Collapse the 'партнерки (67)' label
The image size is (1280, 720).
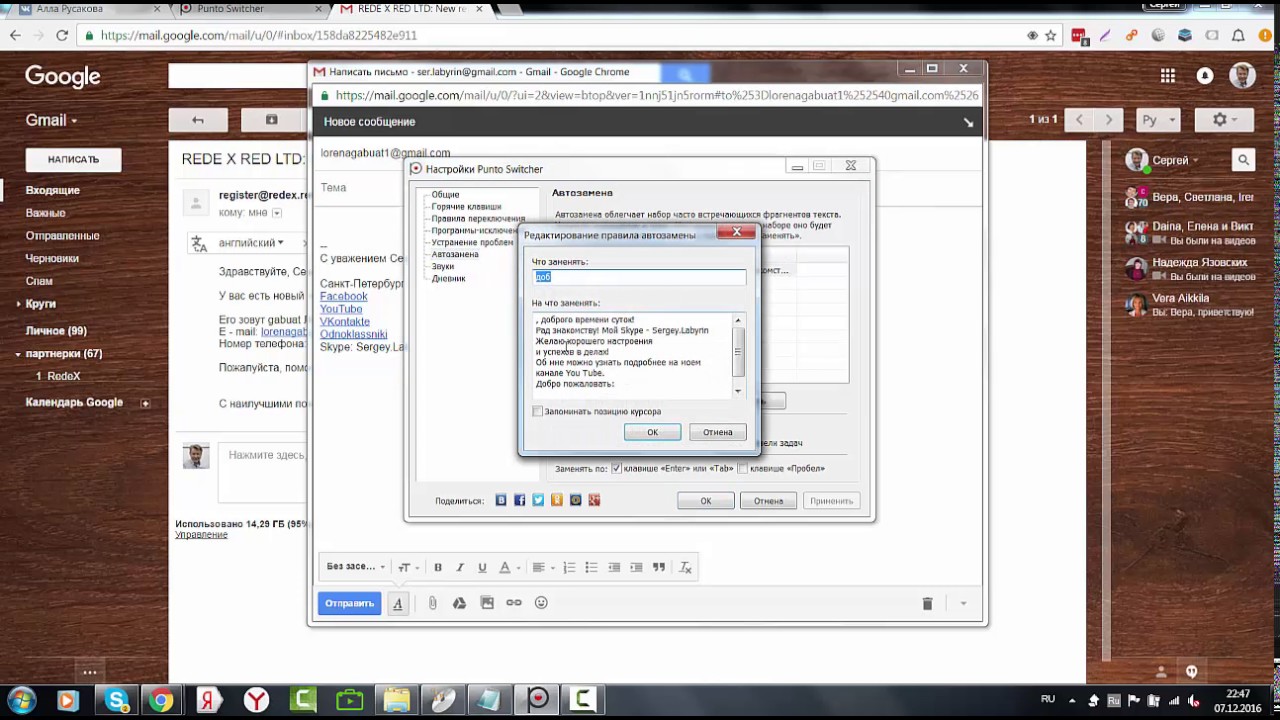tap(18, 354)
